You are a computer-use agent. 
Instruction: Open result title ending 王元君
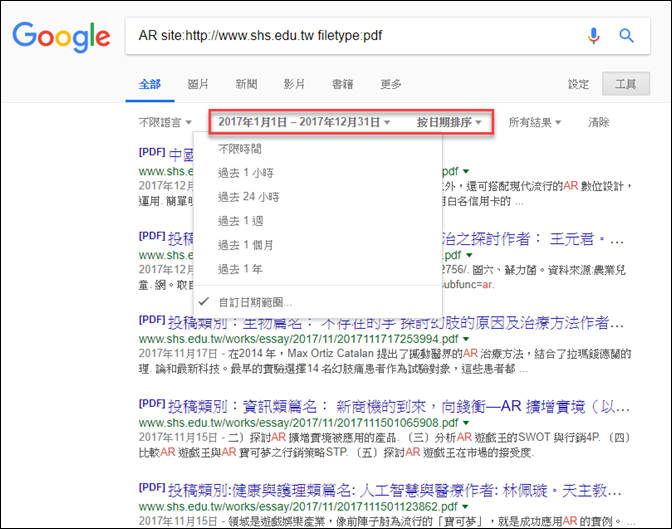click(x=532, y=239)
